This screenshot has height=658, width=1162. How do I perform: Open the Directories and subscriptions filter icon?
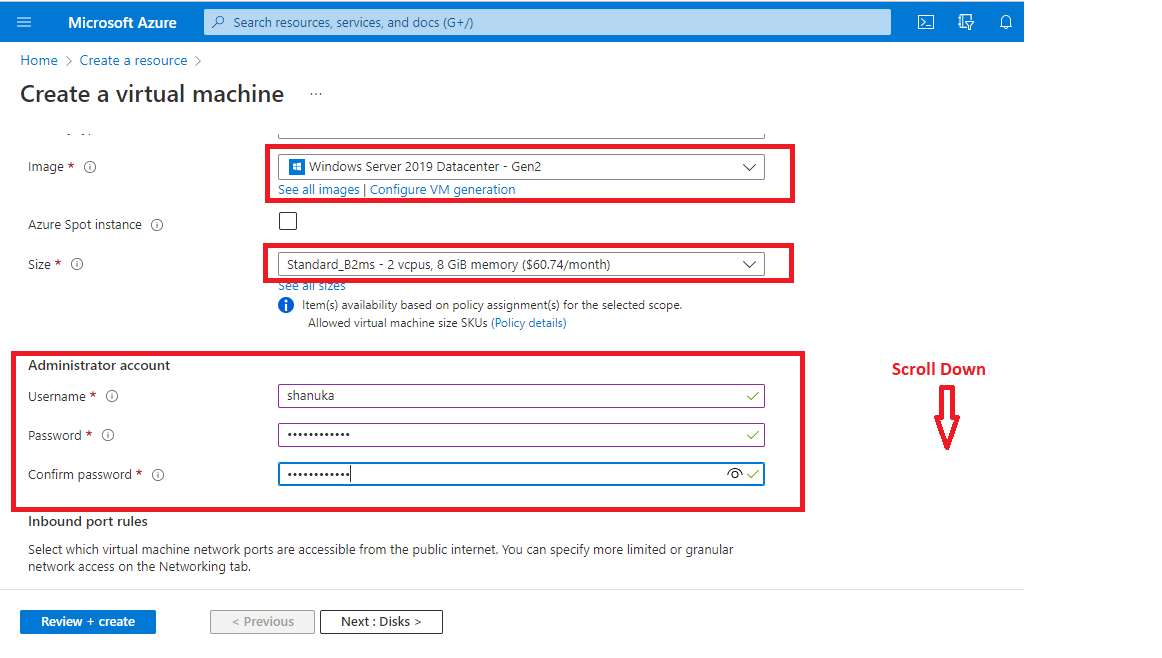click(966, 22)
